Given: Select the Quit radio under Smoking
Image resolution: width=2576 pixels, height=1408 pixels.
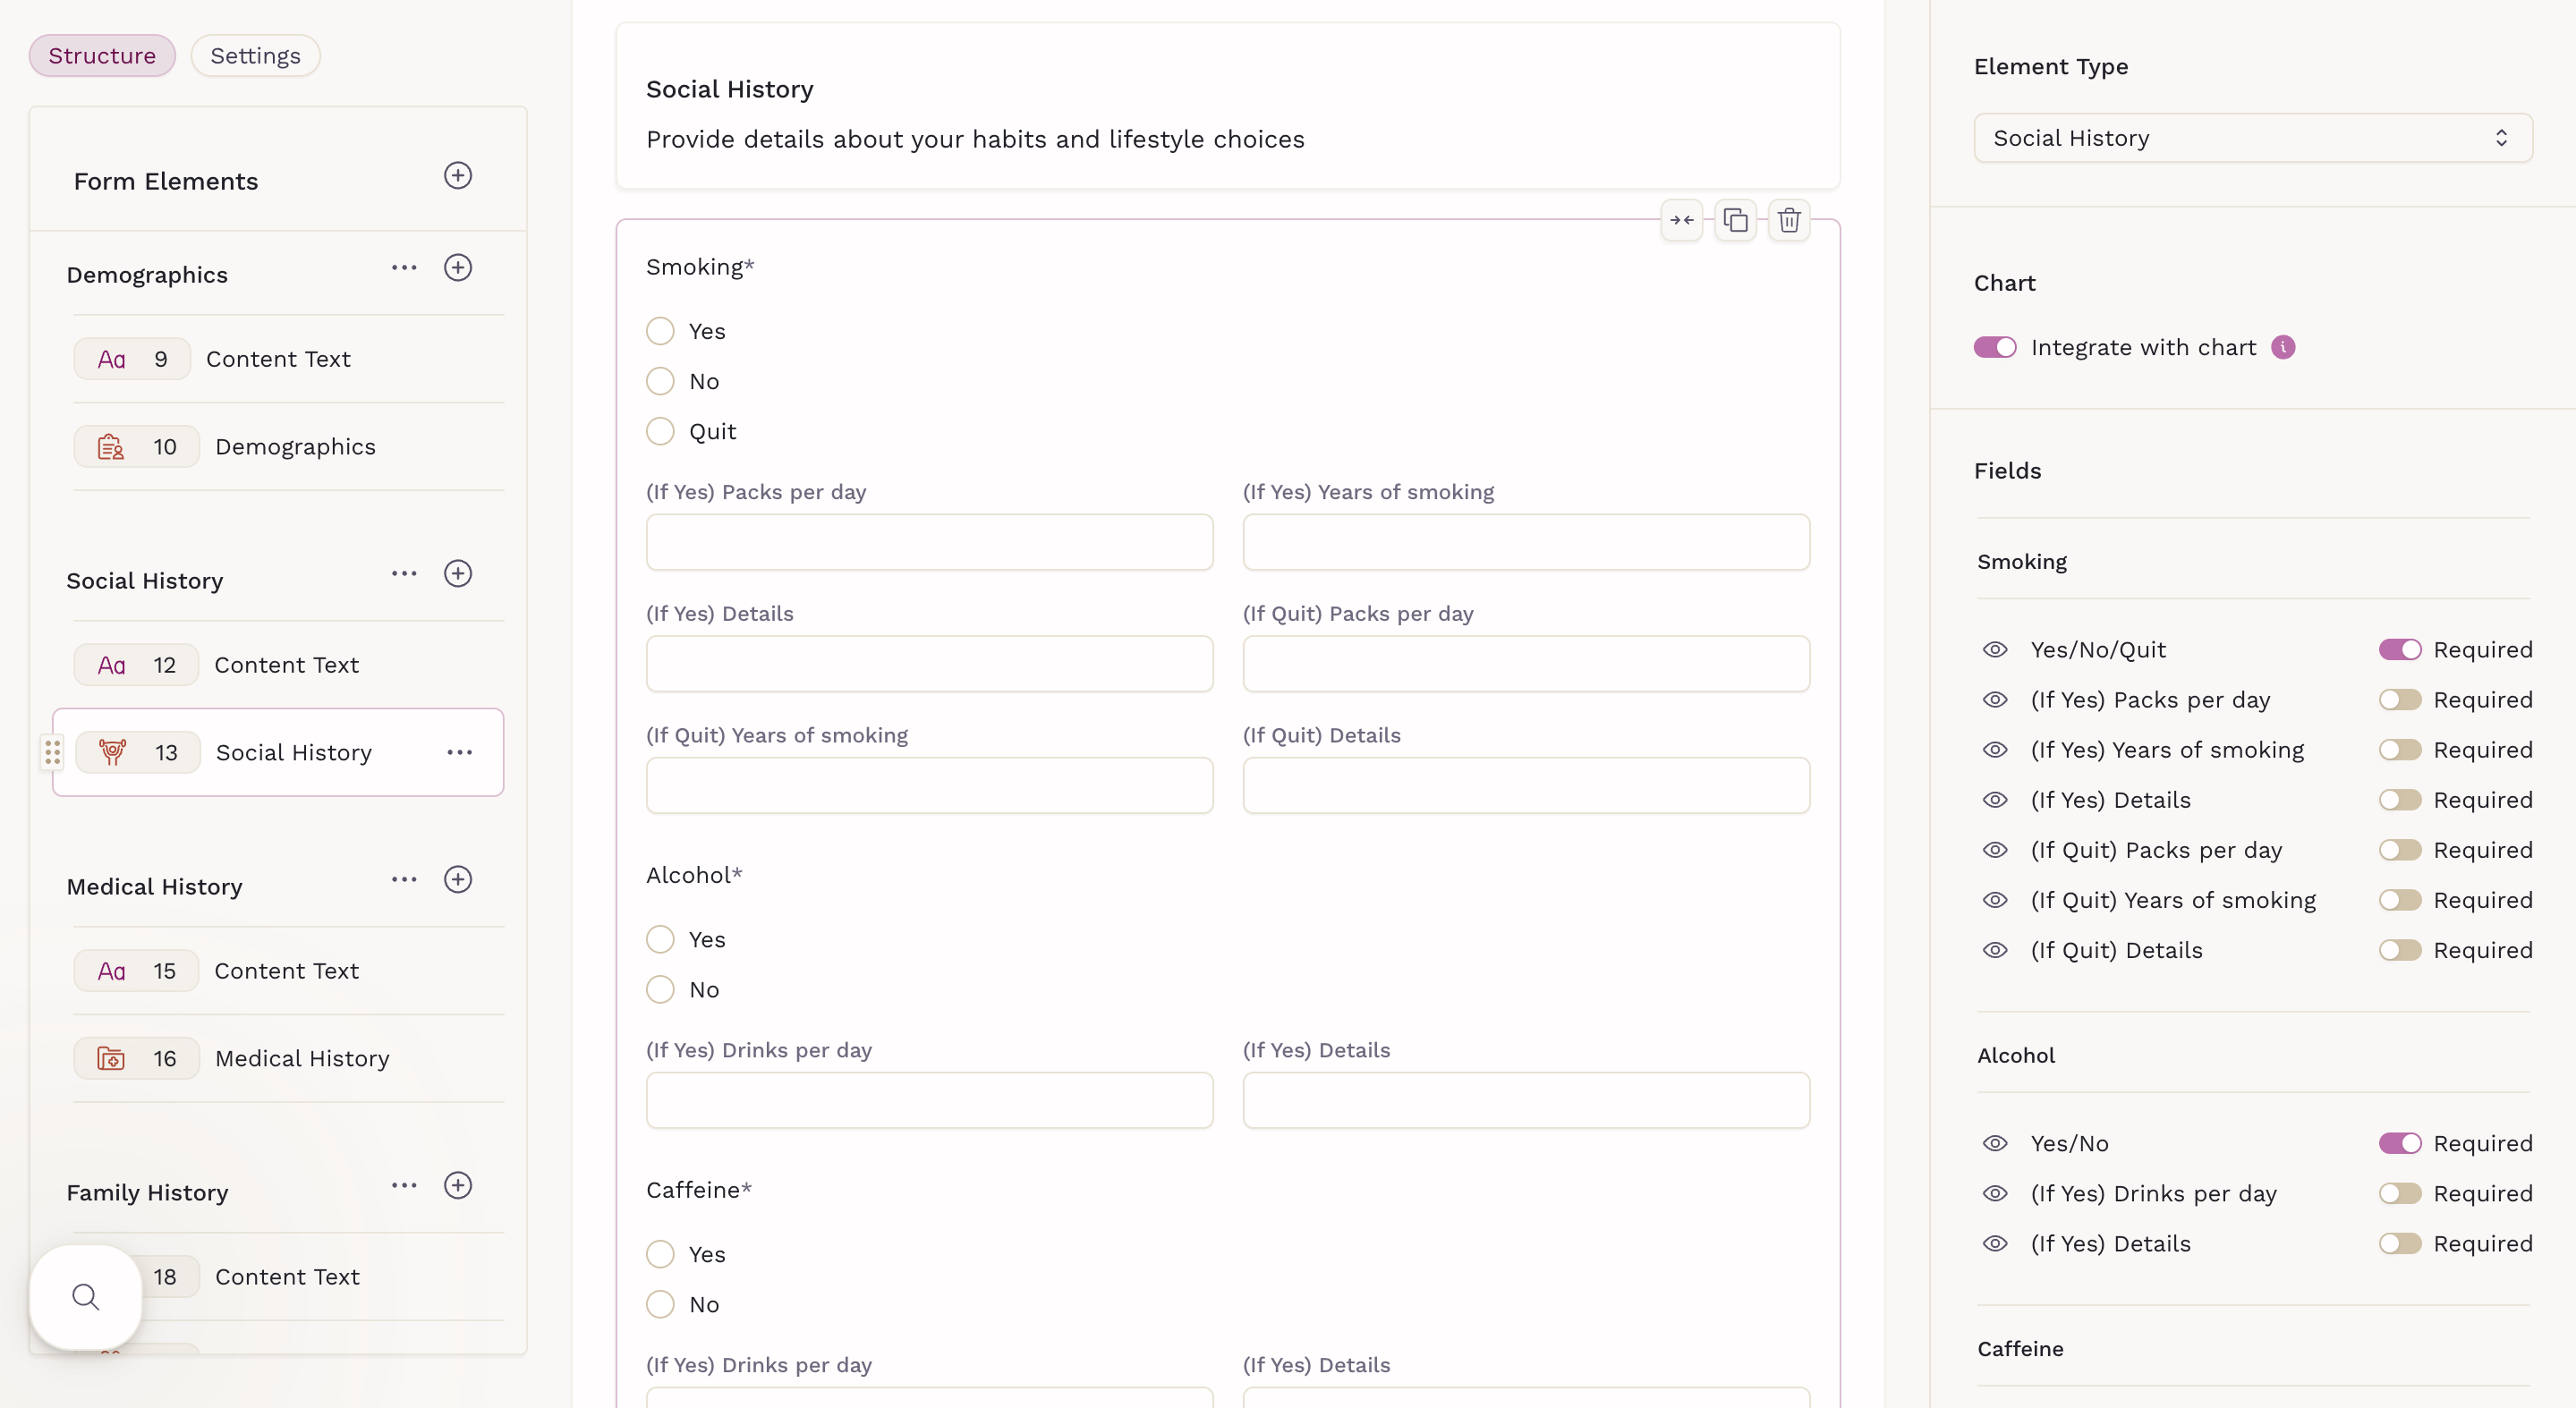Looking at the screenshot, I should click(660, 432).
